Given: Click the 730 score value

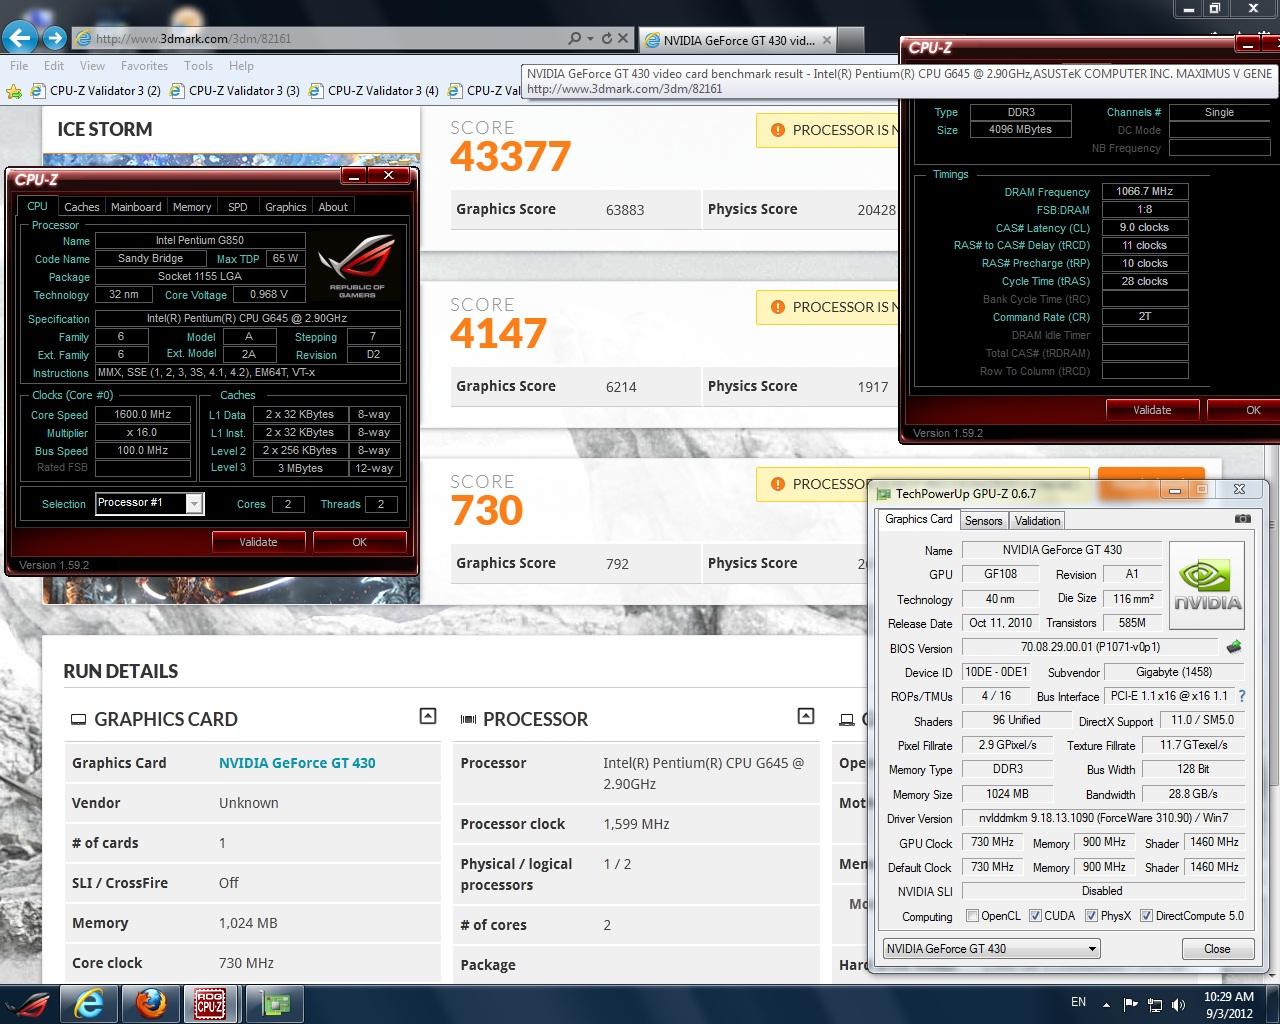Looking at the screenshot, I should pyautogui.click(x=487, y=510).
